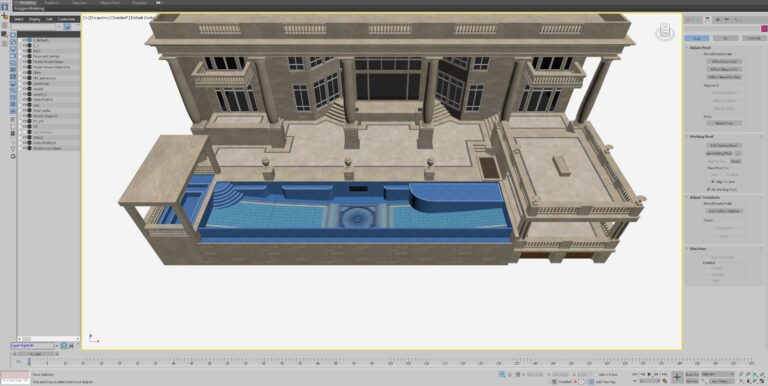Viewport: 768px width, 386px height.
Task: Hide the Glass layer with its eye icon
Action: coord(24,72)
